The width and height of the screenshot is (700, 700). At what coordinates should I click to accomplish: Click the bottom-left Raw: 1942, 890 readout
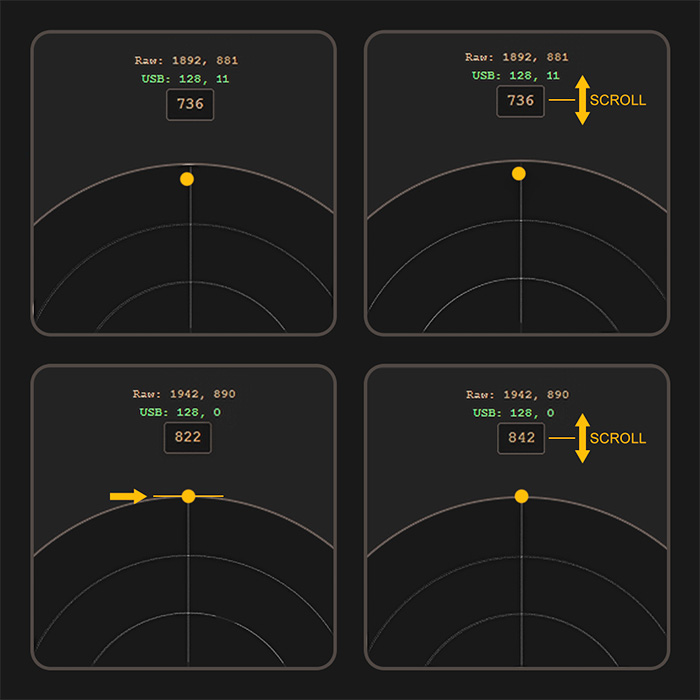pos(184,394)
